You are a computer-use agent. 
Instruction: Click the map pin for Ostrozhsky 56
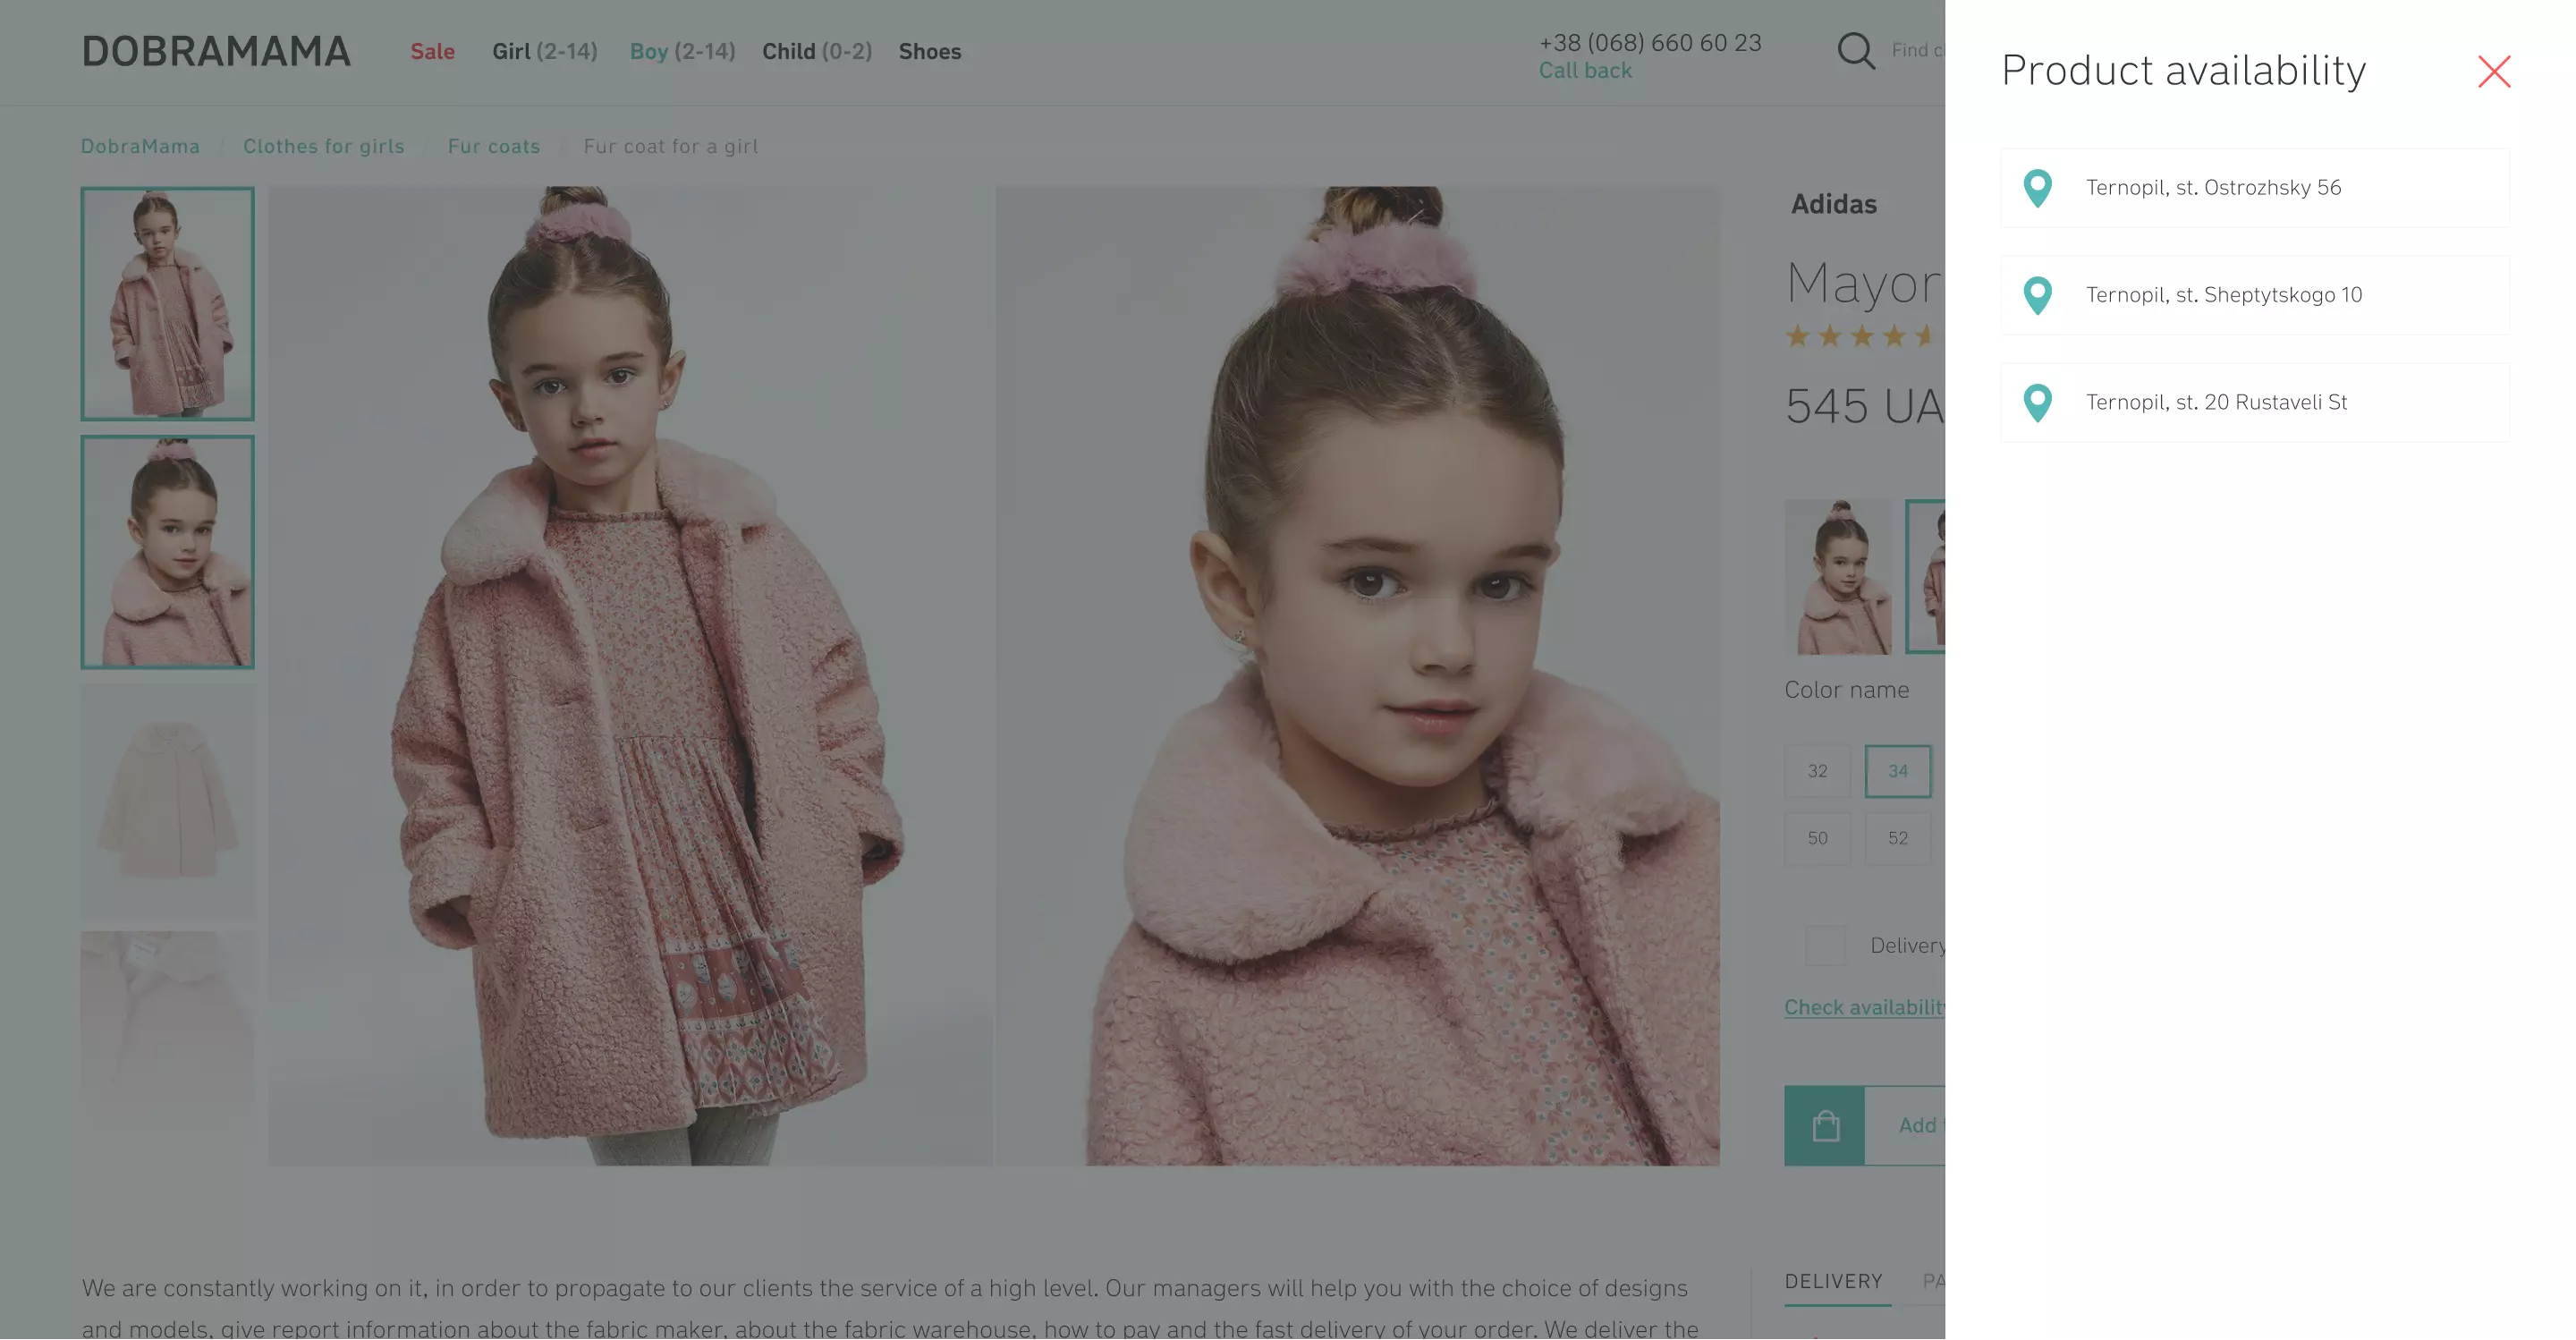click(x=2037, y=188)
